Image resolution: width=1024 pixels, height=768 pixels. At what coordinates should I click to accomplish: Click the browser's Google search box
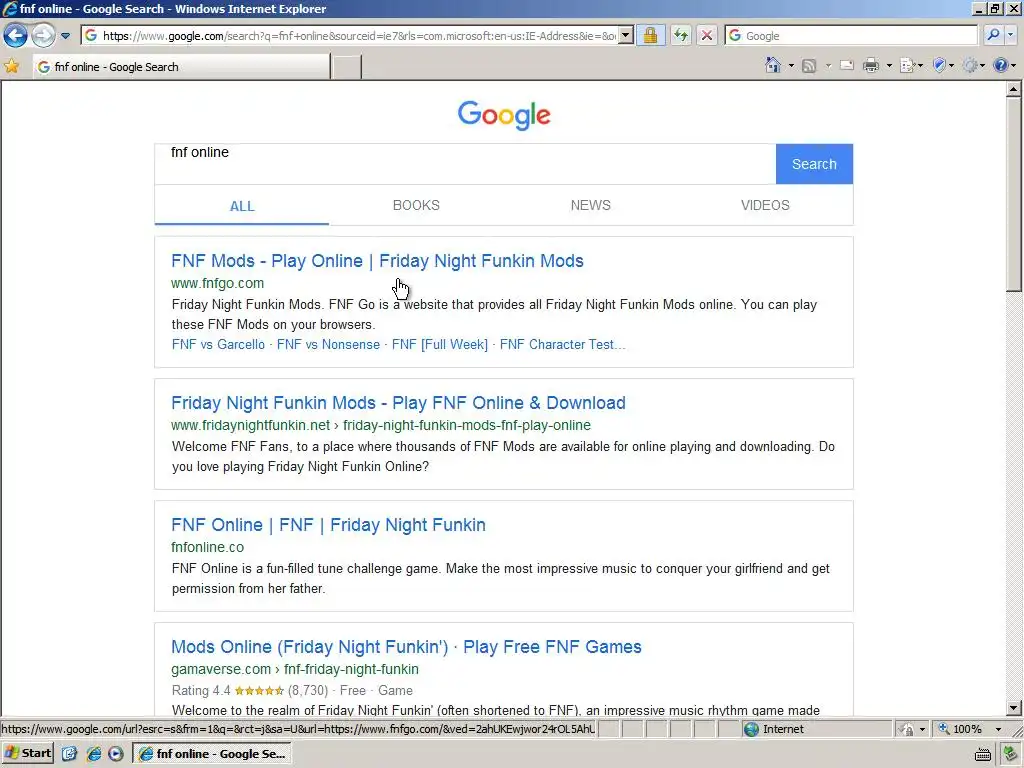click(x=851, y=36)
